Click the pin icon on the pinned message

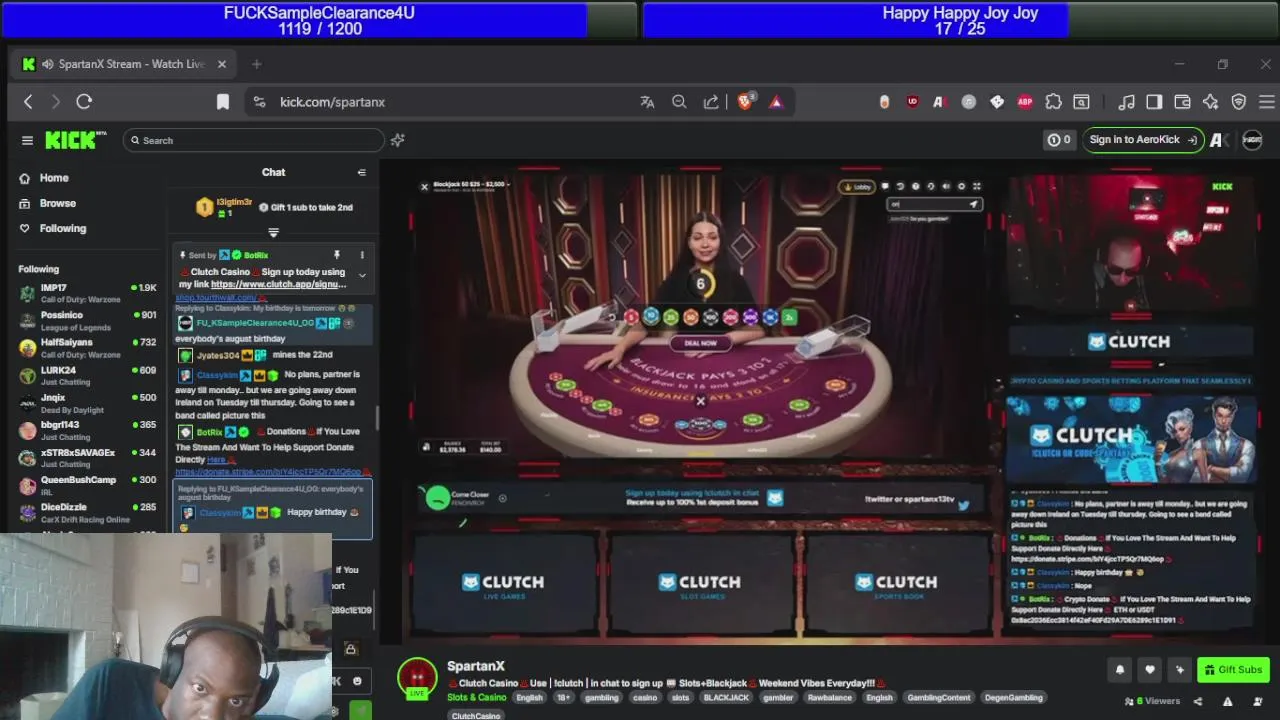pos(337,255)
